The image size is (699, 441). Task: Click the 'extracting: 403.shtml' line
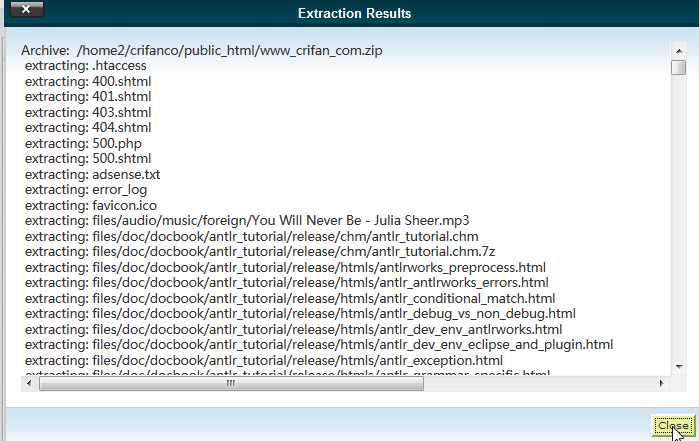point(88,112)
